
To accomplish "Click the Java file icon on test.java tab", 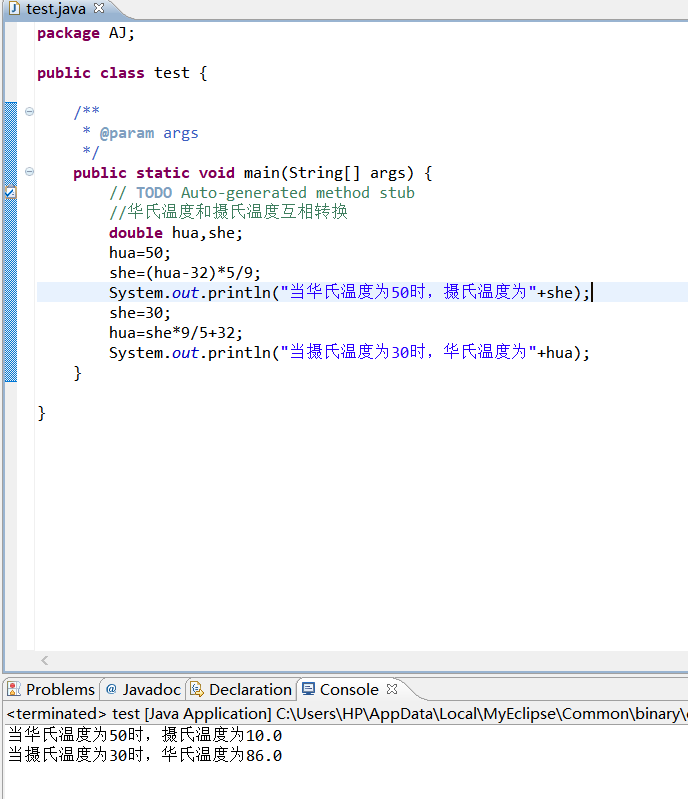I will 14,8.
